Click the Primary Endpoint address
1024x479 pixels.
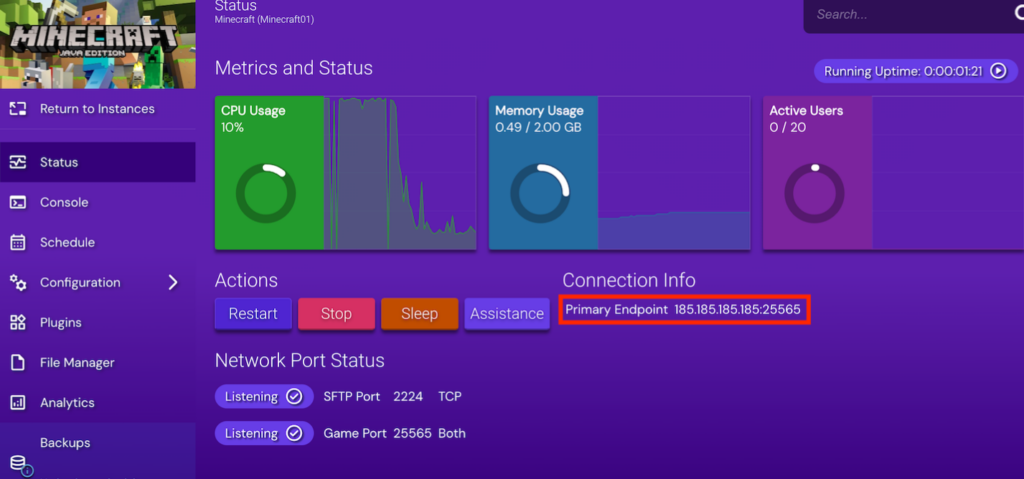(x=737, y=310)
